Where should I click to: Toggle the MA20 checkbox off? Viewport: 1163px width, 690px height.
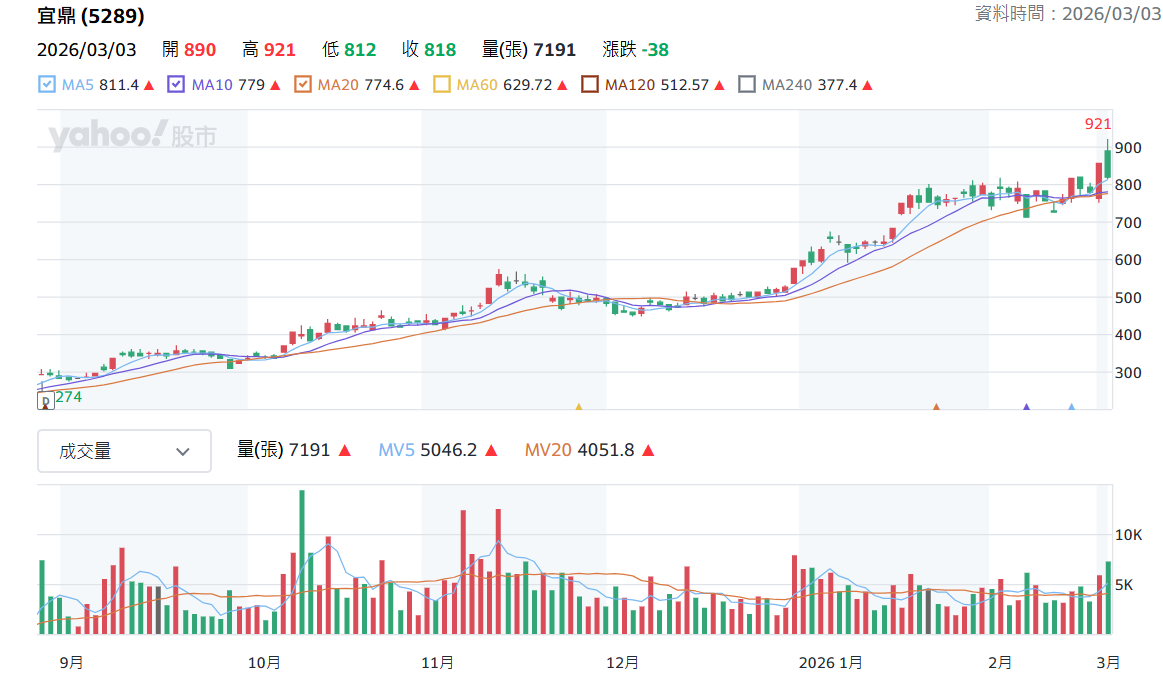[x=303, y=85]
